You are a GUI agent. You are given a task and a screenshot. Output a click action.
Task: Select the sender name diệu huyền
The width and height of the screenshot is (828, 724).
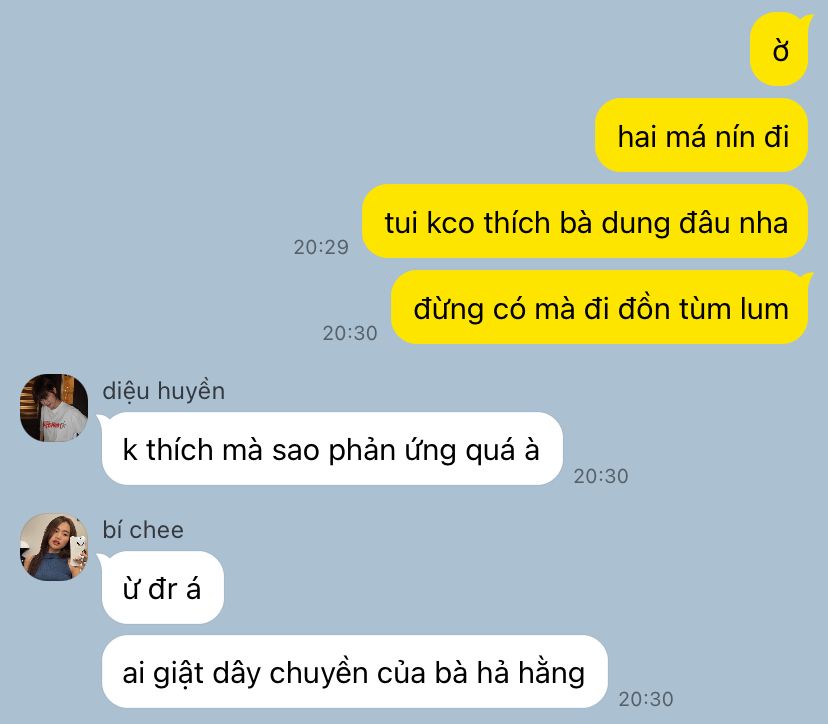click(164, 391)
